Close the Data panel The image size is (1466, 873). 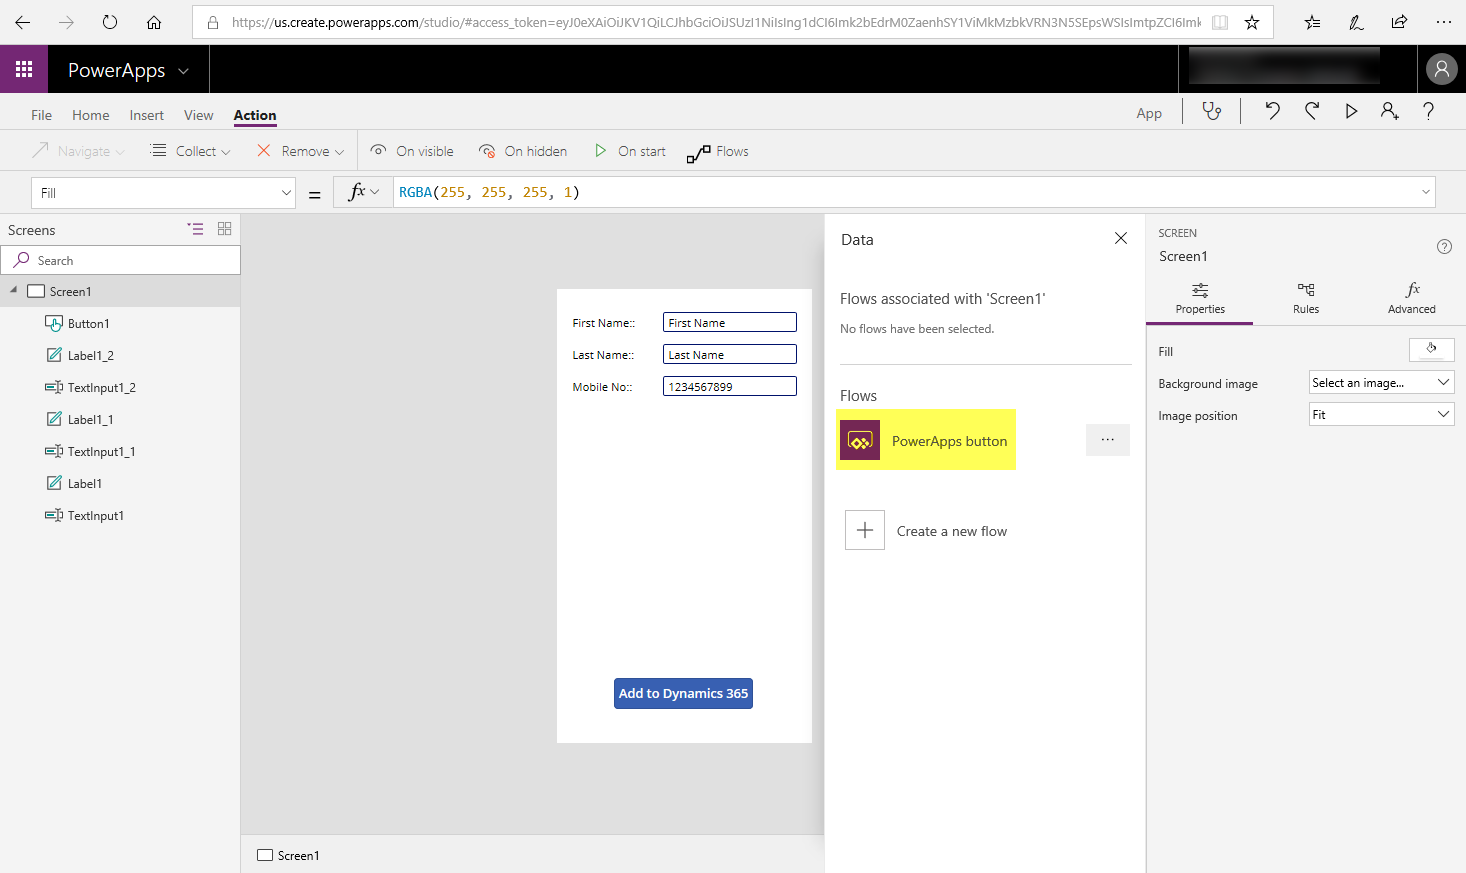tap(1121, 238)
